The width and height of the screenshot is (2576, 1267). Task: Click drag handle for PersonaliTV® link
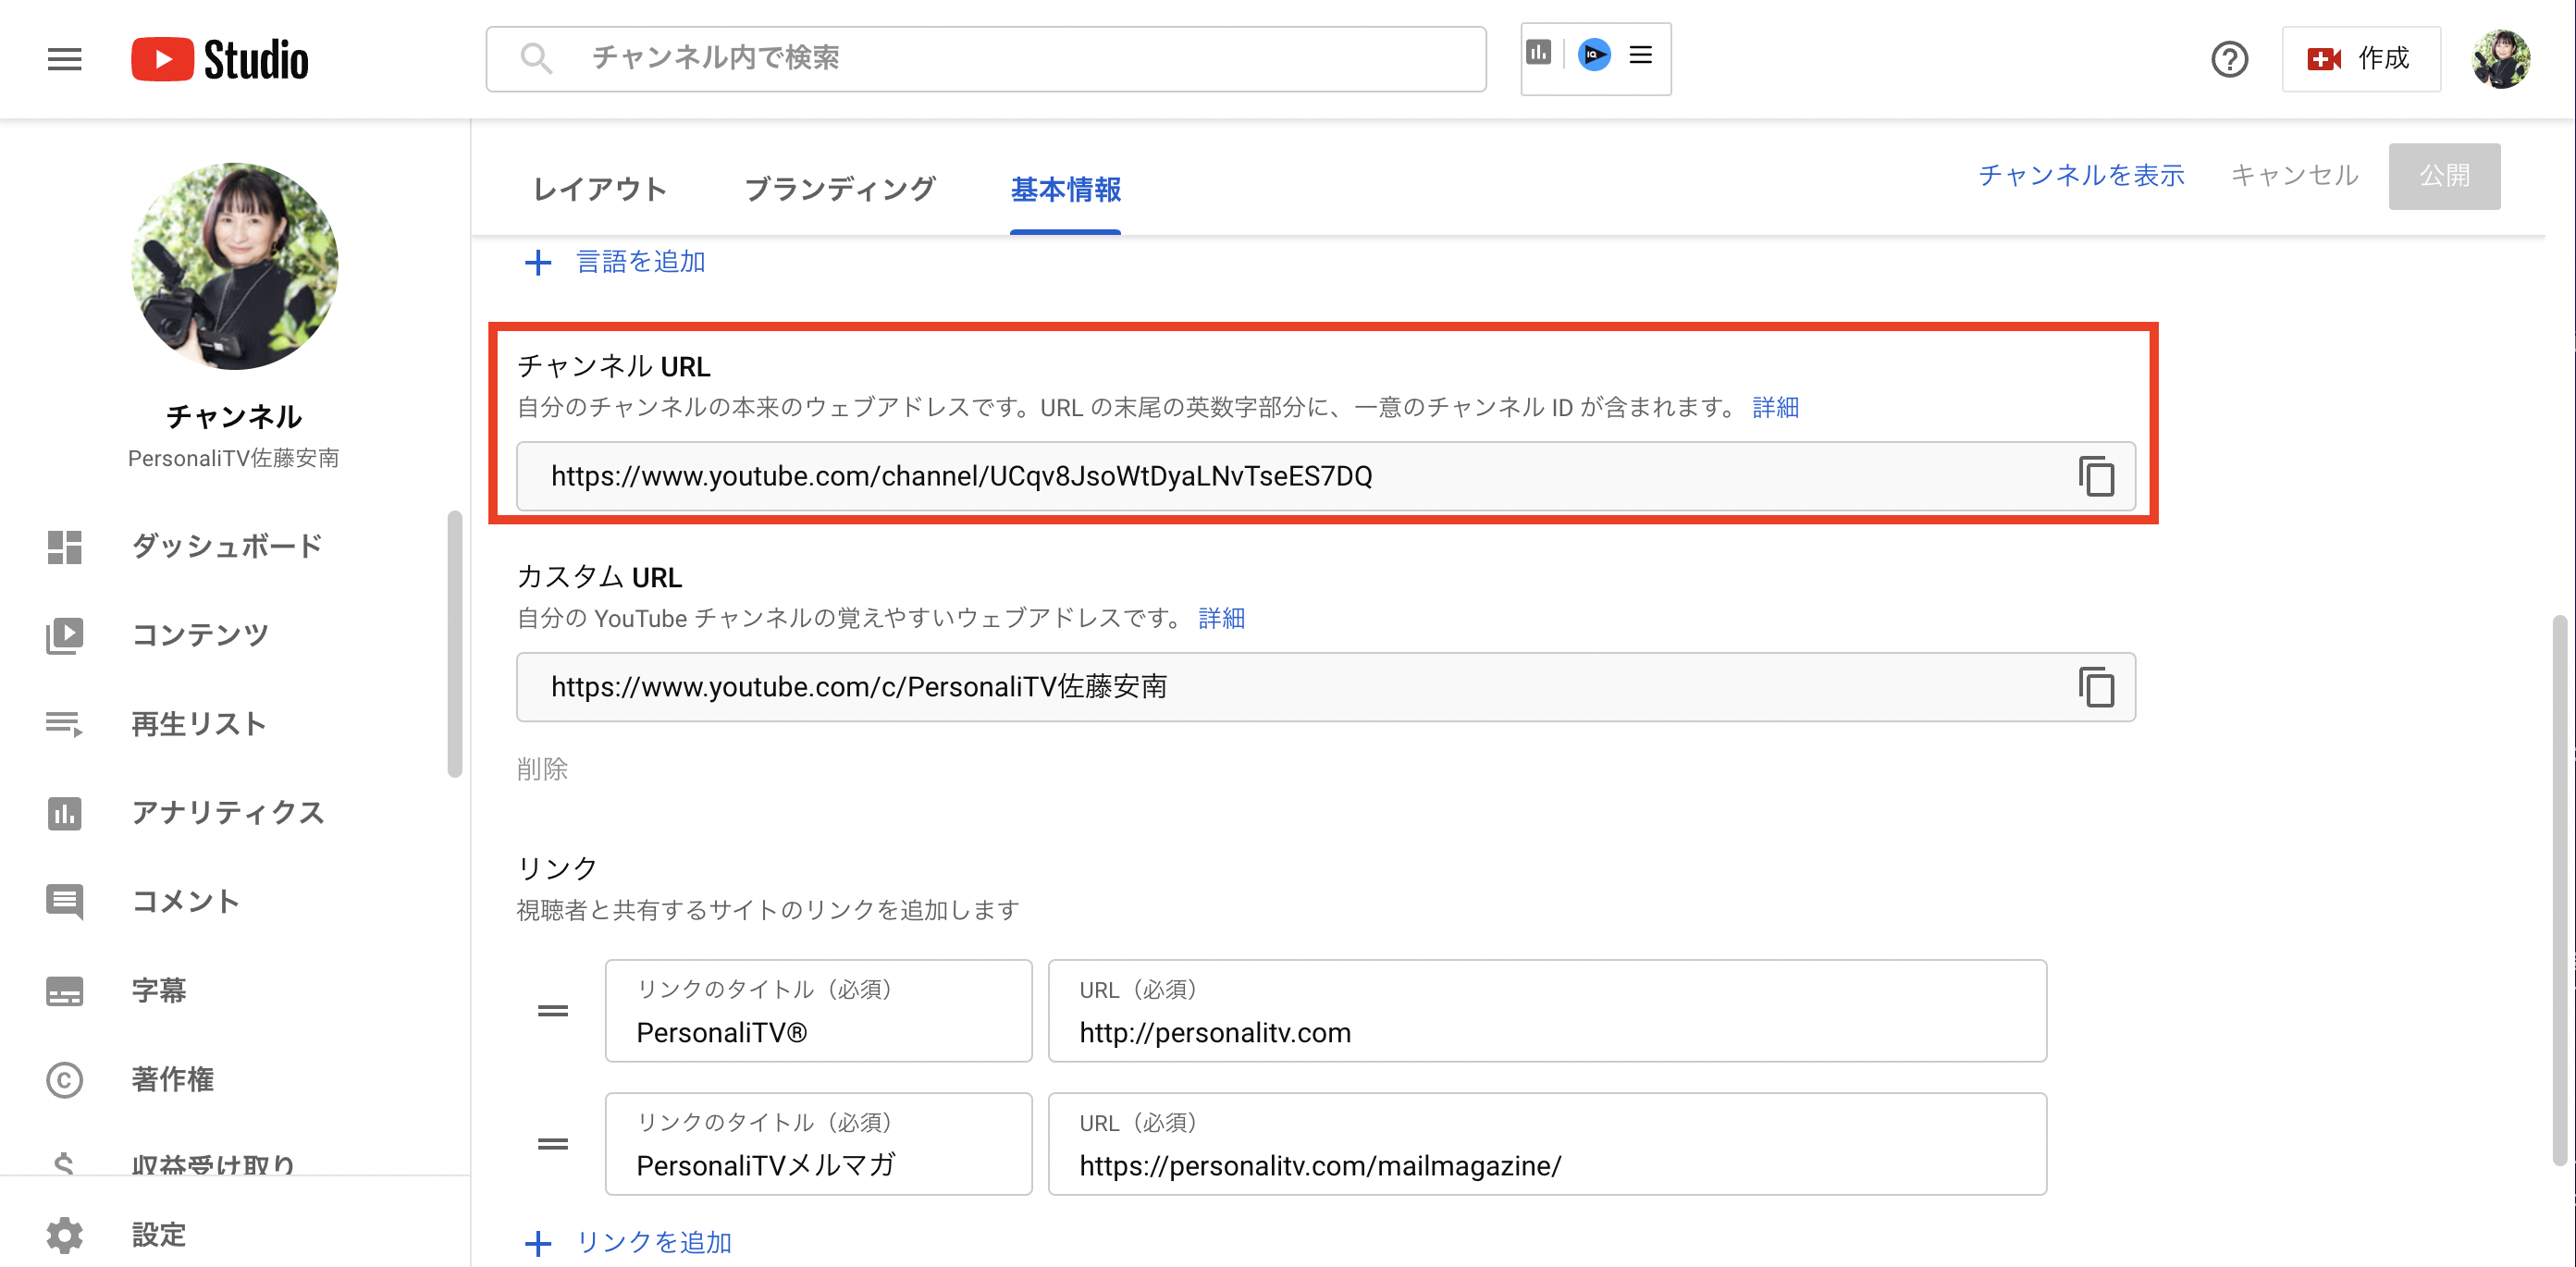(553, 1011)
